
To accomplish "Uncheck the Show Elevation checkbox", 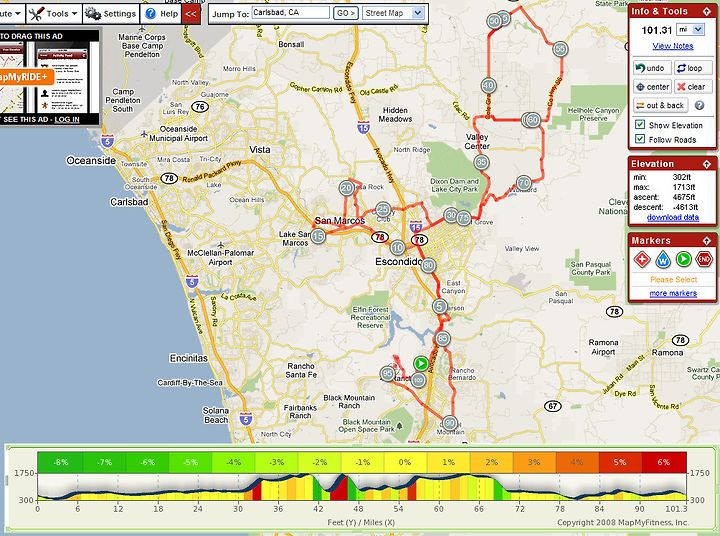I will (640, 124).
